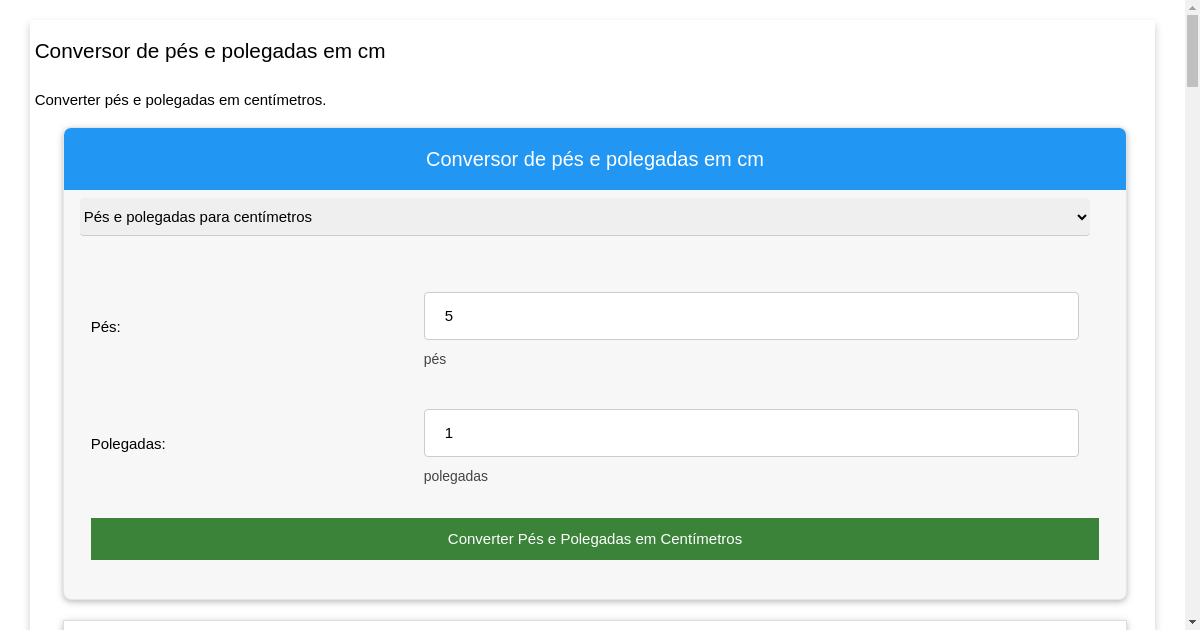Click the 'Pés:' field label

(105, 327)
